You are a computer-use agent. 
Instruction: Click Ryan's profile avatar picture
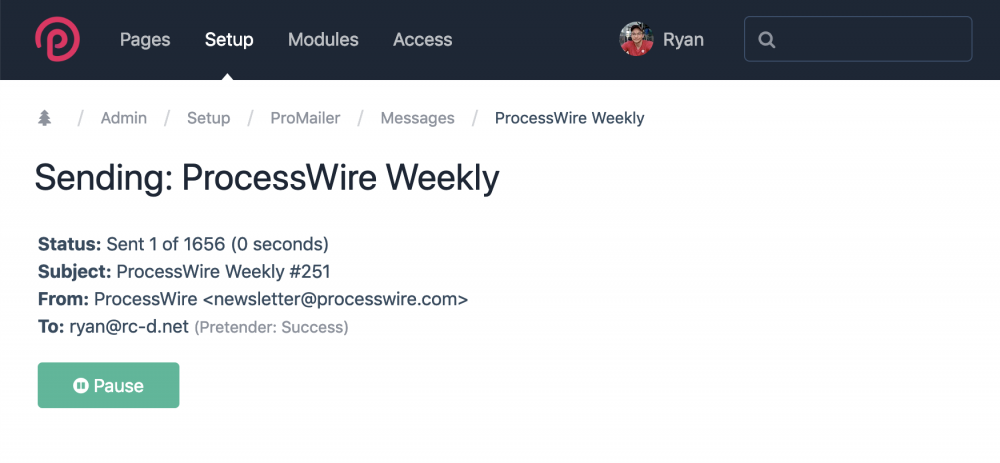[x=636, y=40]
